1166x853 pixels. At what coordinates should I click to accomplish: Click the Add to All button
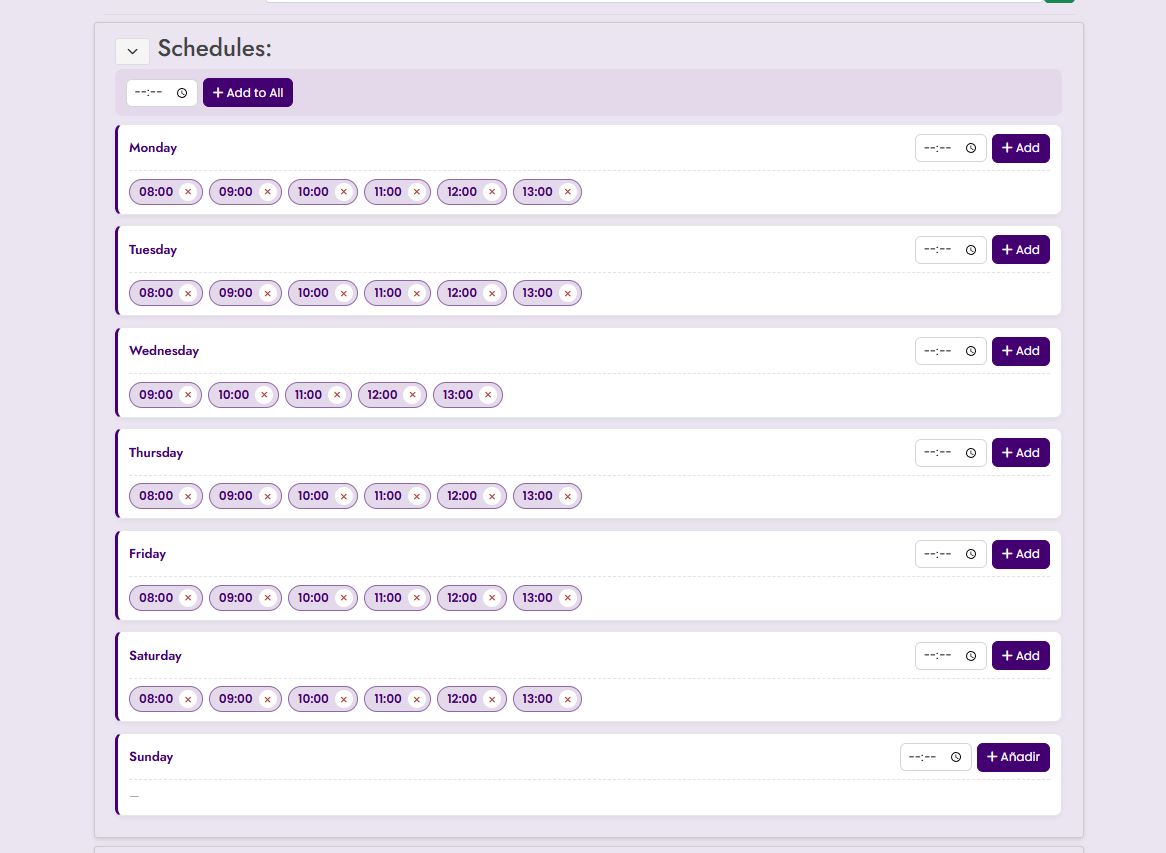pos(248,93)
